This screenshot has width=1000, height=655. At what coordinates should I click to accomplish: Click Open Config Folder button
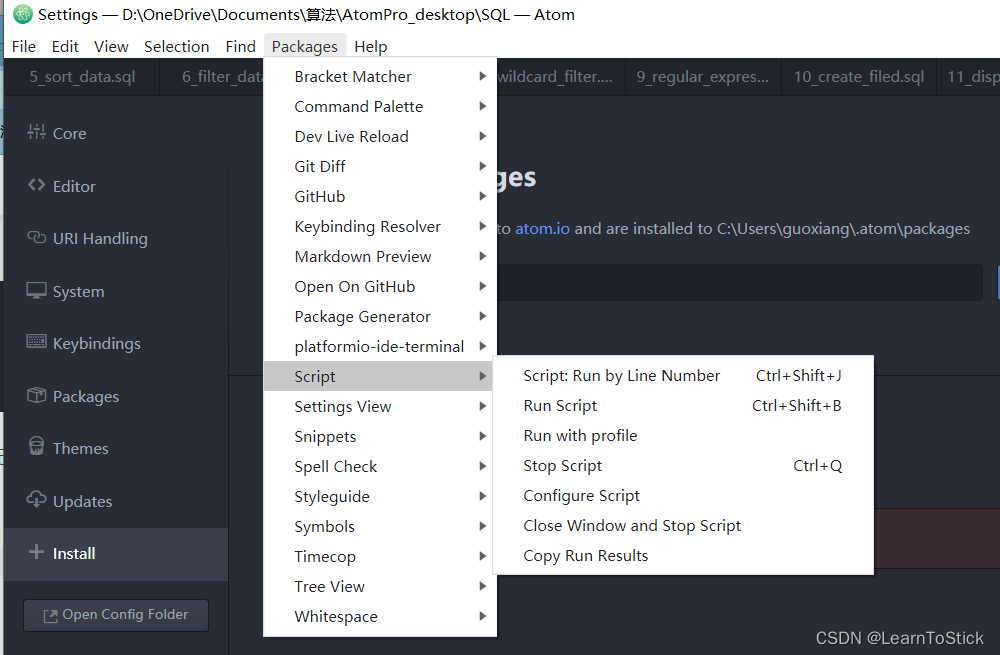point(116,615)
